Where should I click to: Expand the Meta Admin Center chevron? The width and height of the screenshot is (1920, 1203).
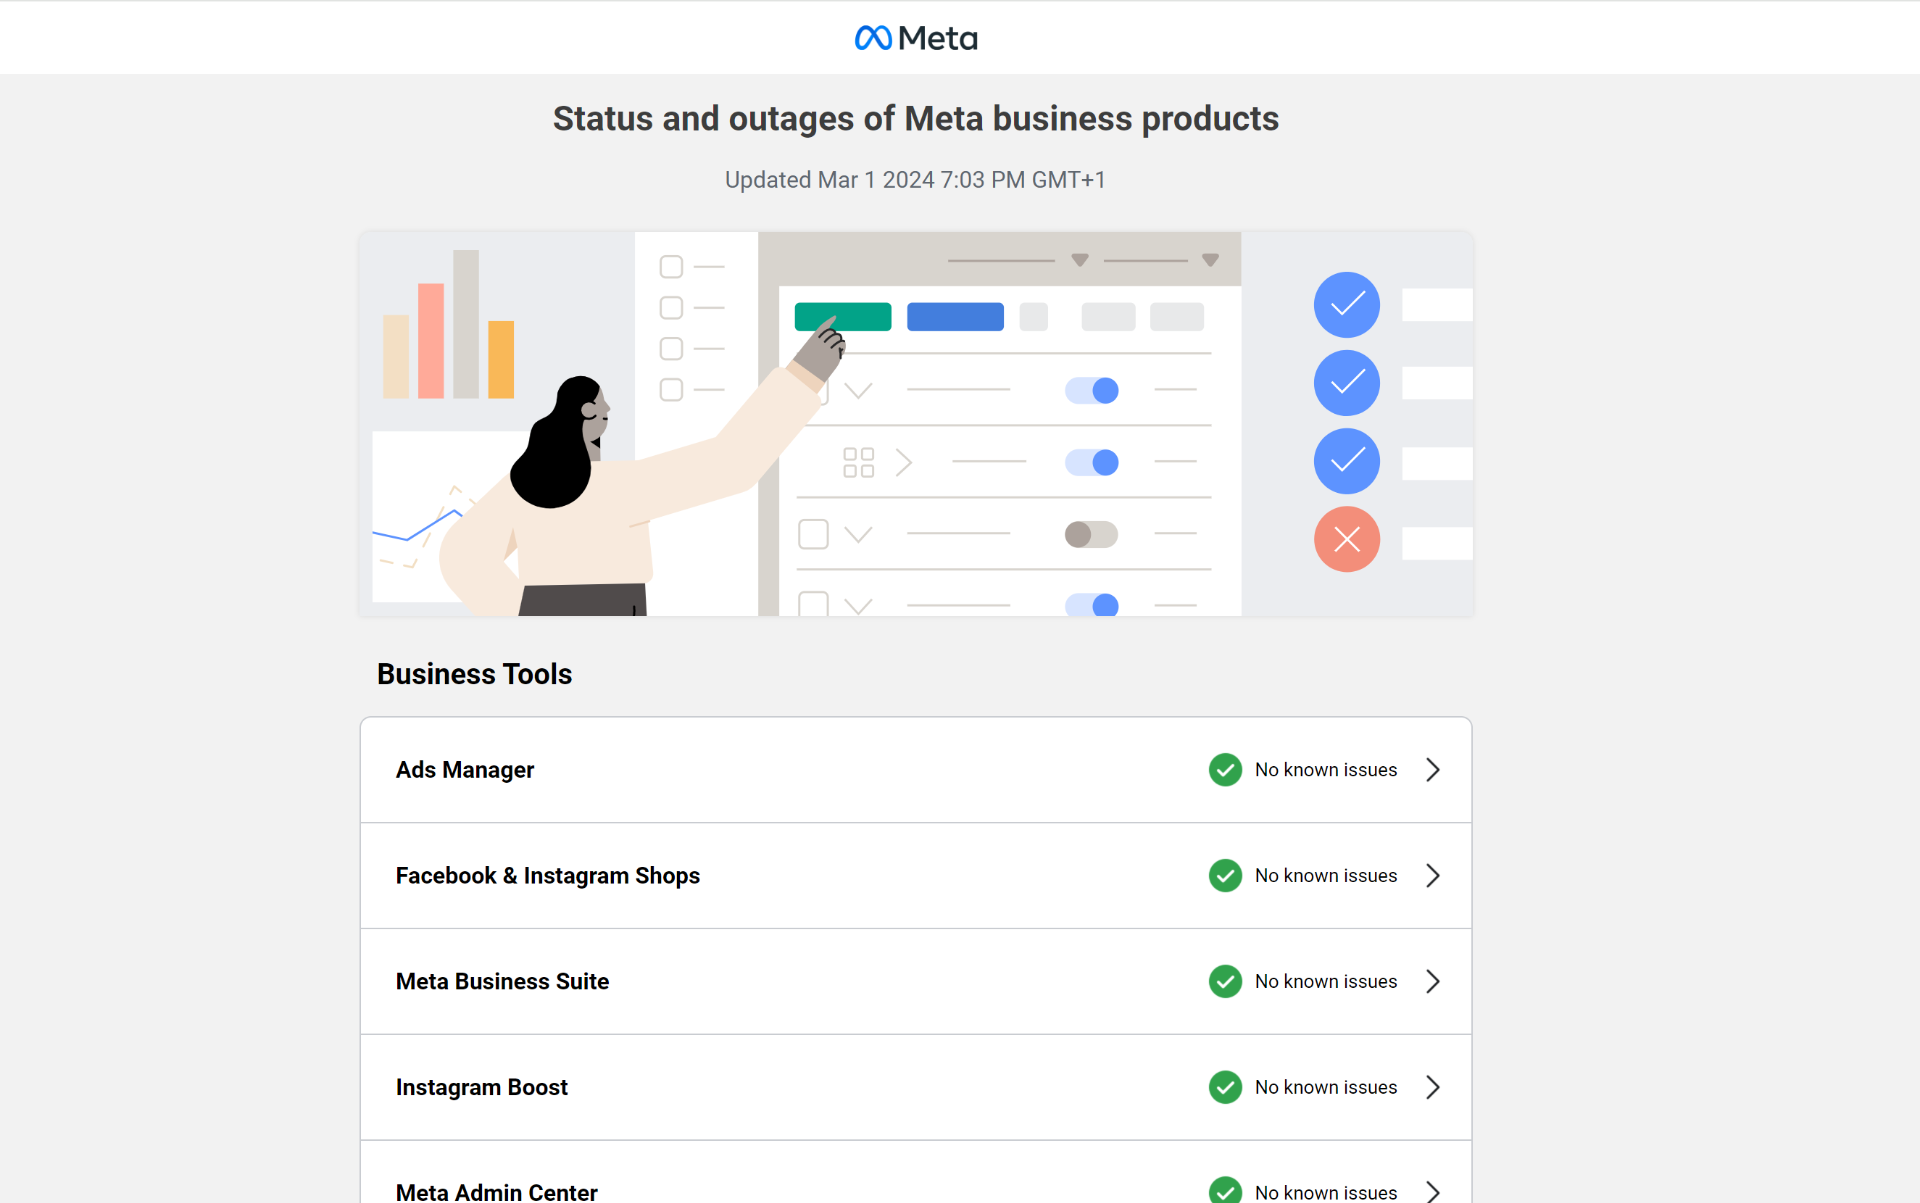pos(1433,1191)
